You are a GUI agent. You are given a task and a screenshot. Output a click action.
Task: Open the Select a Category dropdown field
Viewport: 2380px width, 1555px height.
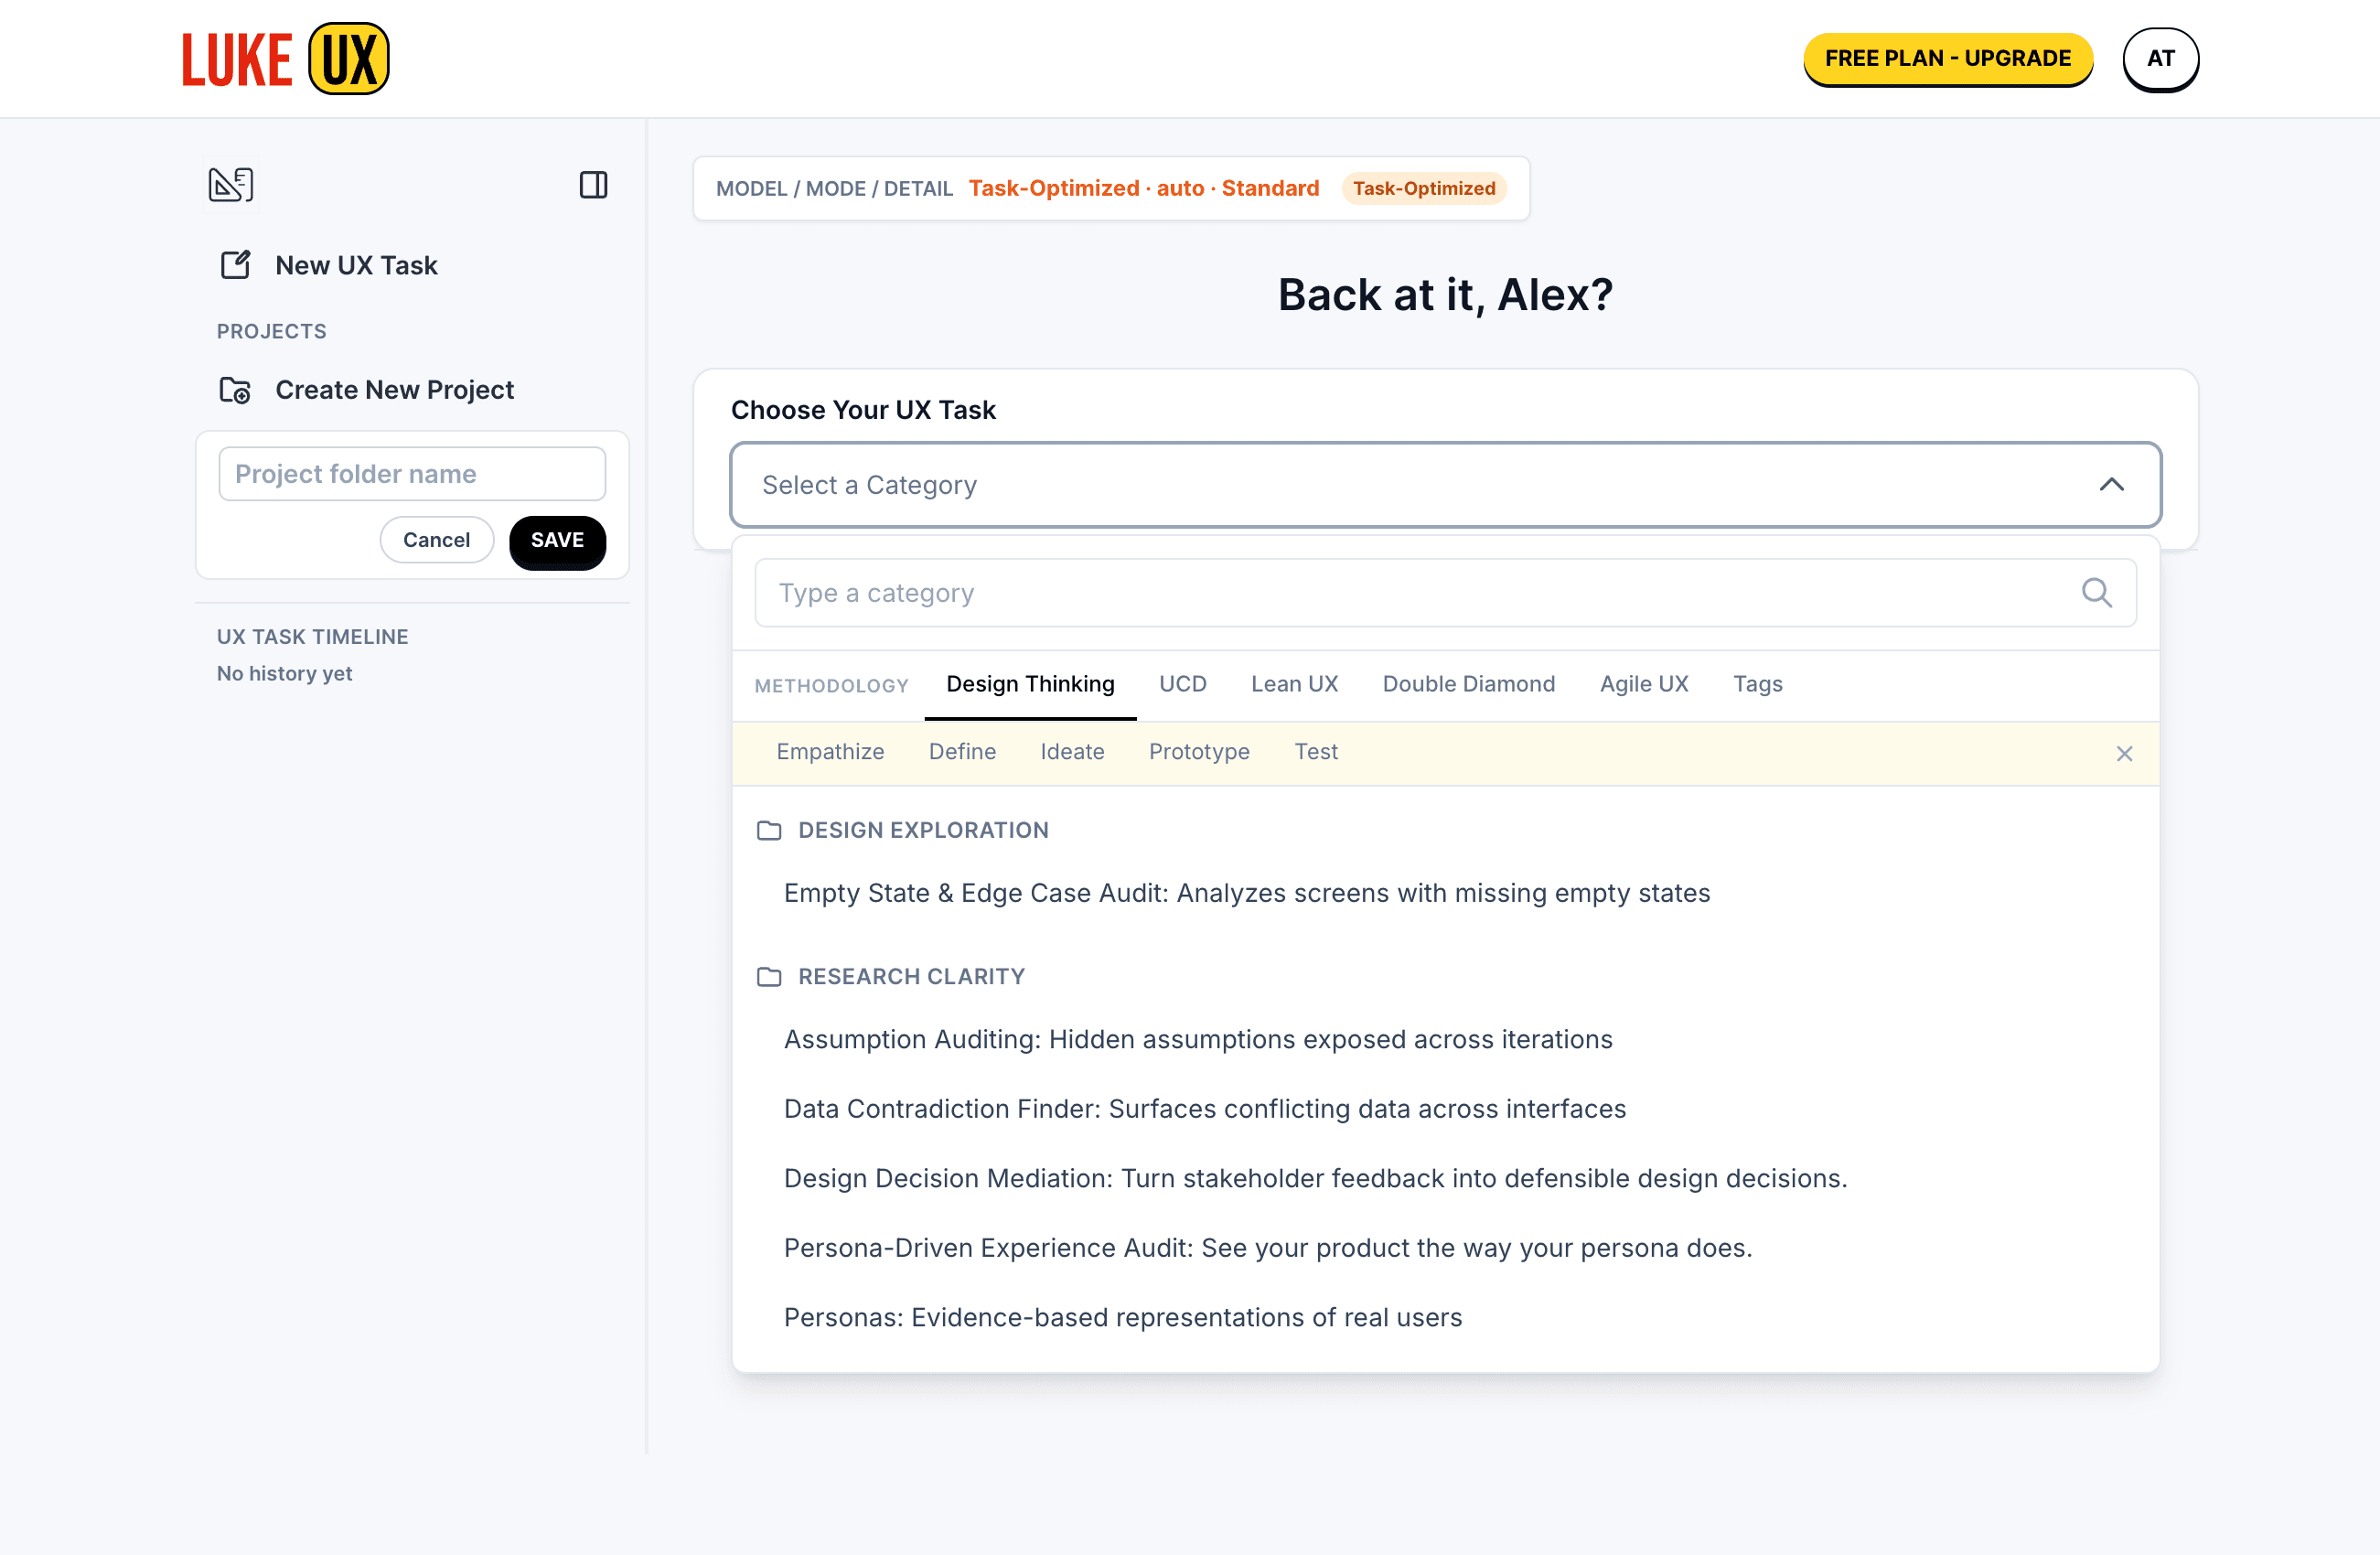coord(1445,485)
